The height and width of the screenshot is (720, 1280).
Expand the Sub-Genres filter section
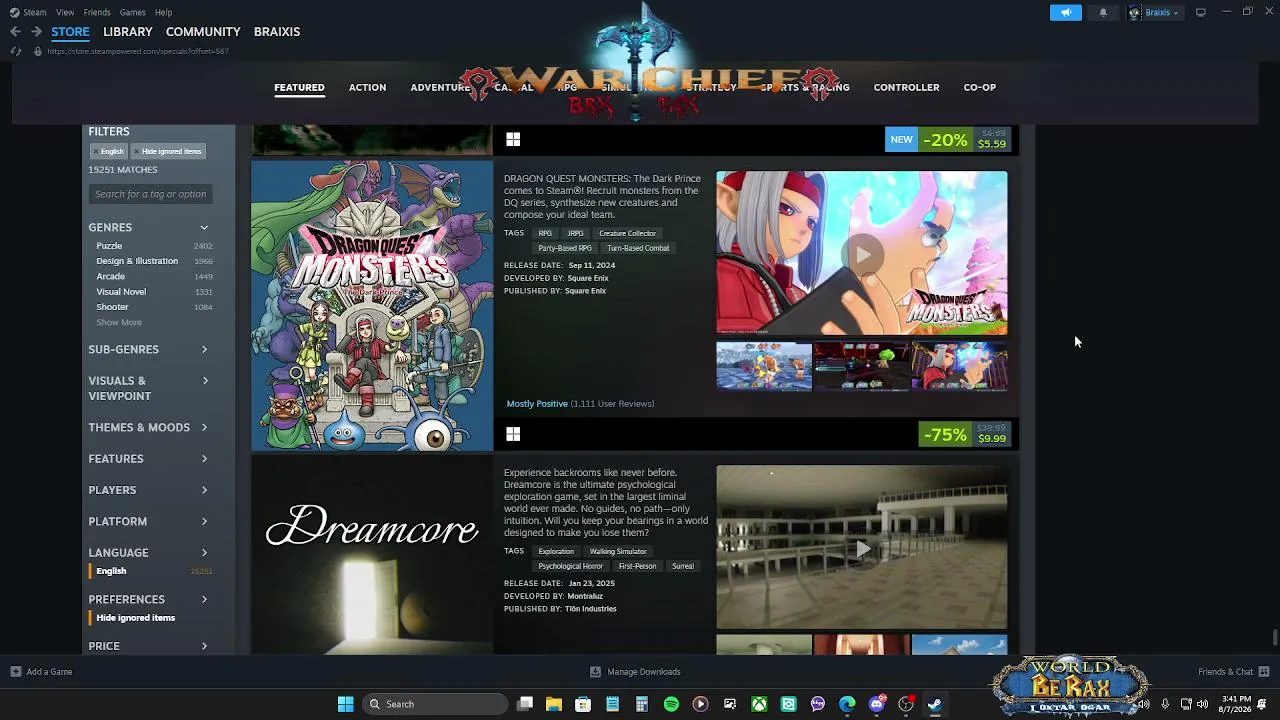coord(149,350)
